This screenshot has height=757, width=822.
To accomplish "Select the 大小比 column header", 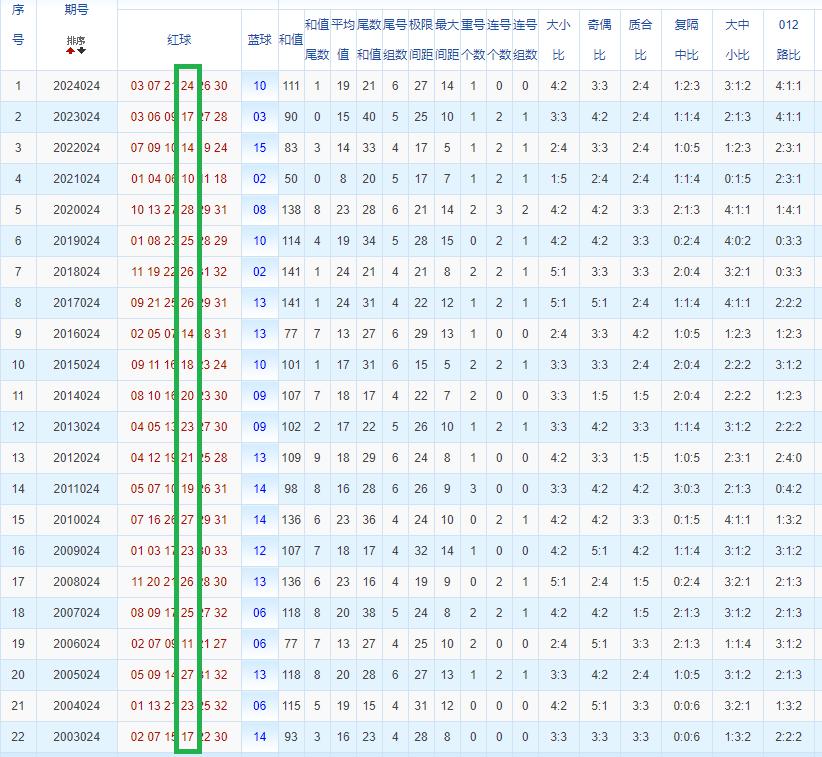I will 558,38.
